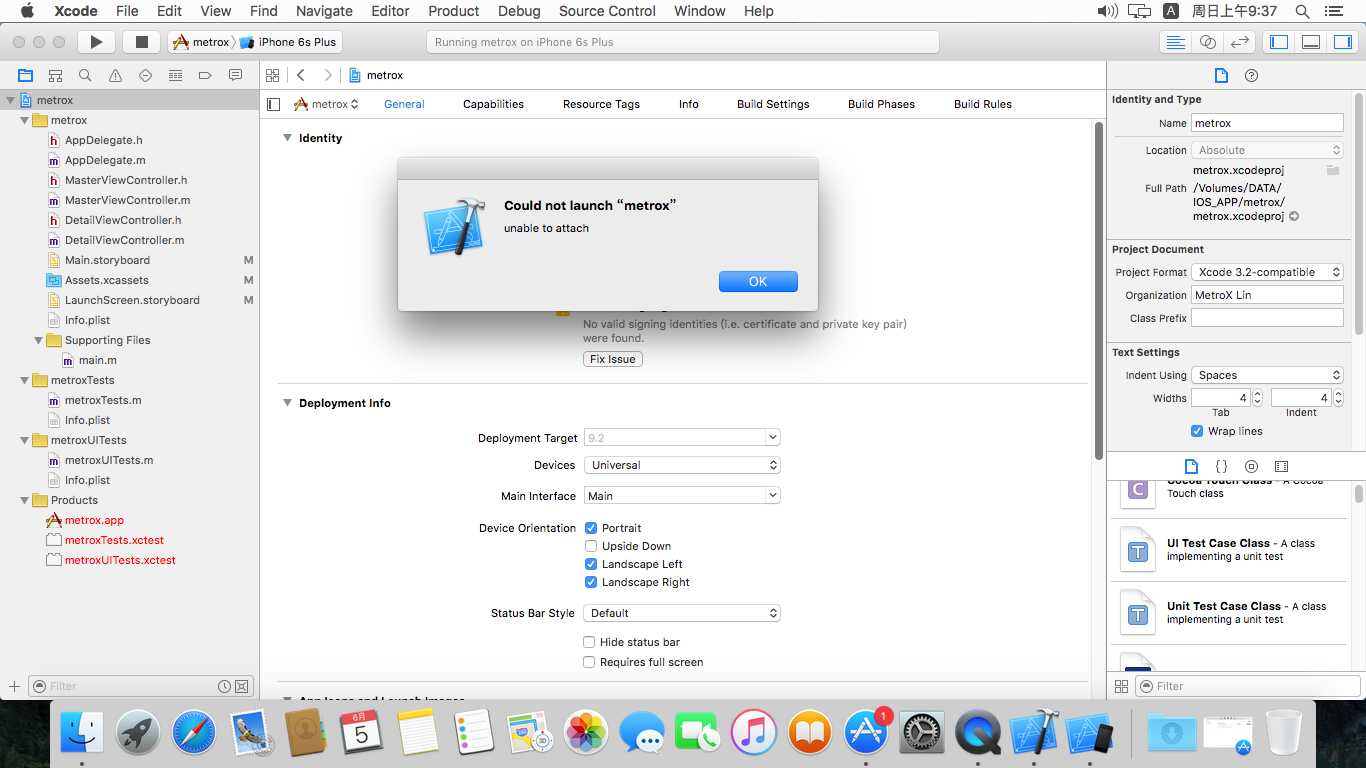
Task: Enable Upside Down orientation
Action: pos(591,546)
